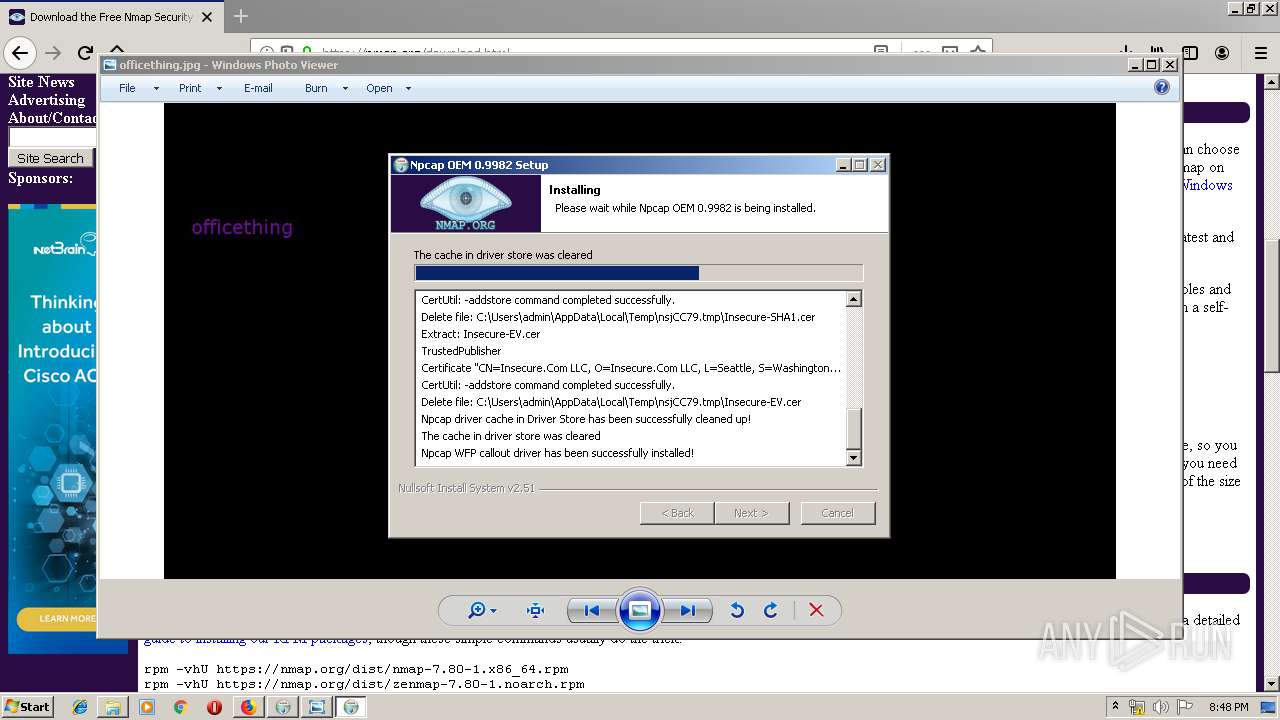This screenshot has height=720, width=1280.
Task: Delete the photo with the red X
Action: (x=816, y=610)
